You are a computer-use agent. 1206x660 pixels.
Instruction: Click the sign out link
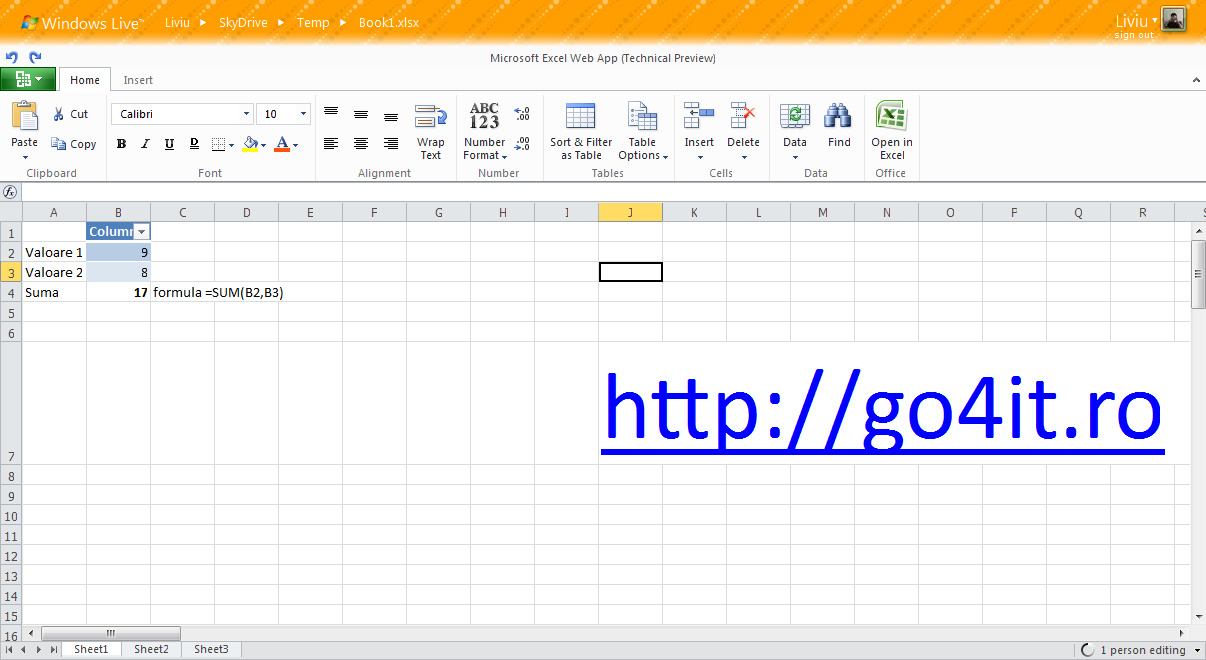[1134, 35]
